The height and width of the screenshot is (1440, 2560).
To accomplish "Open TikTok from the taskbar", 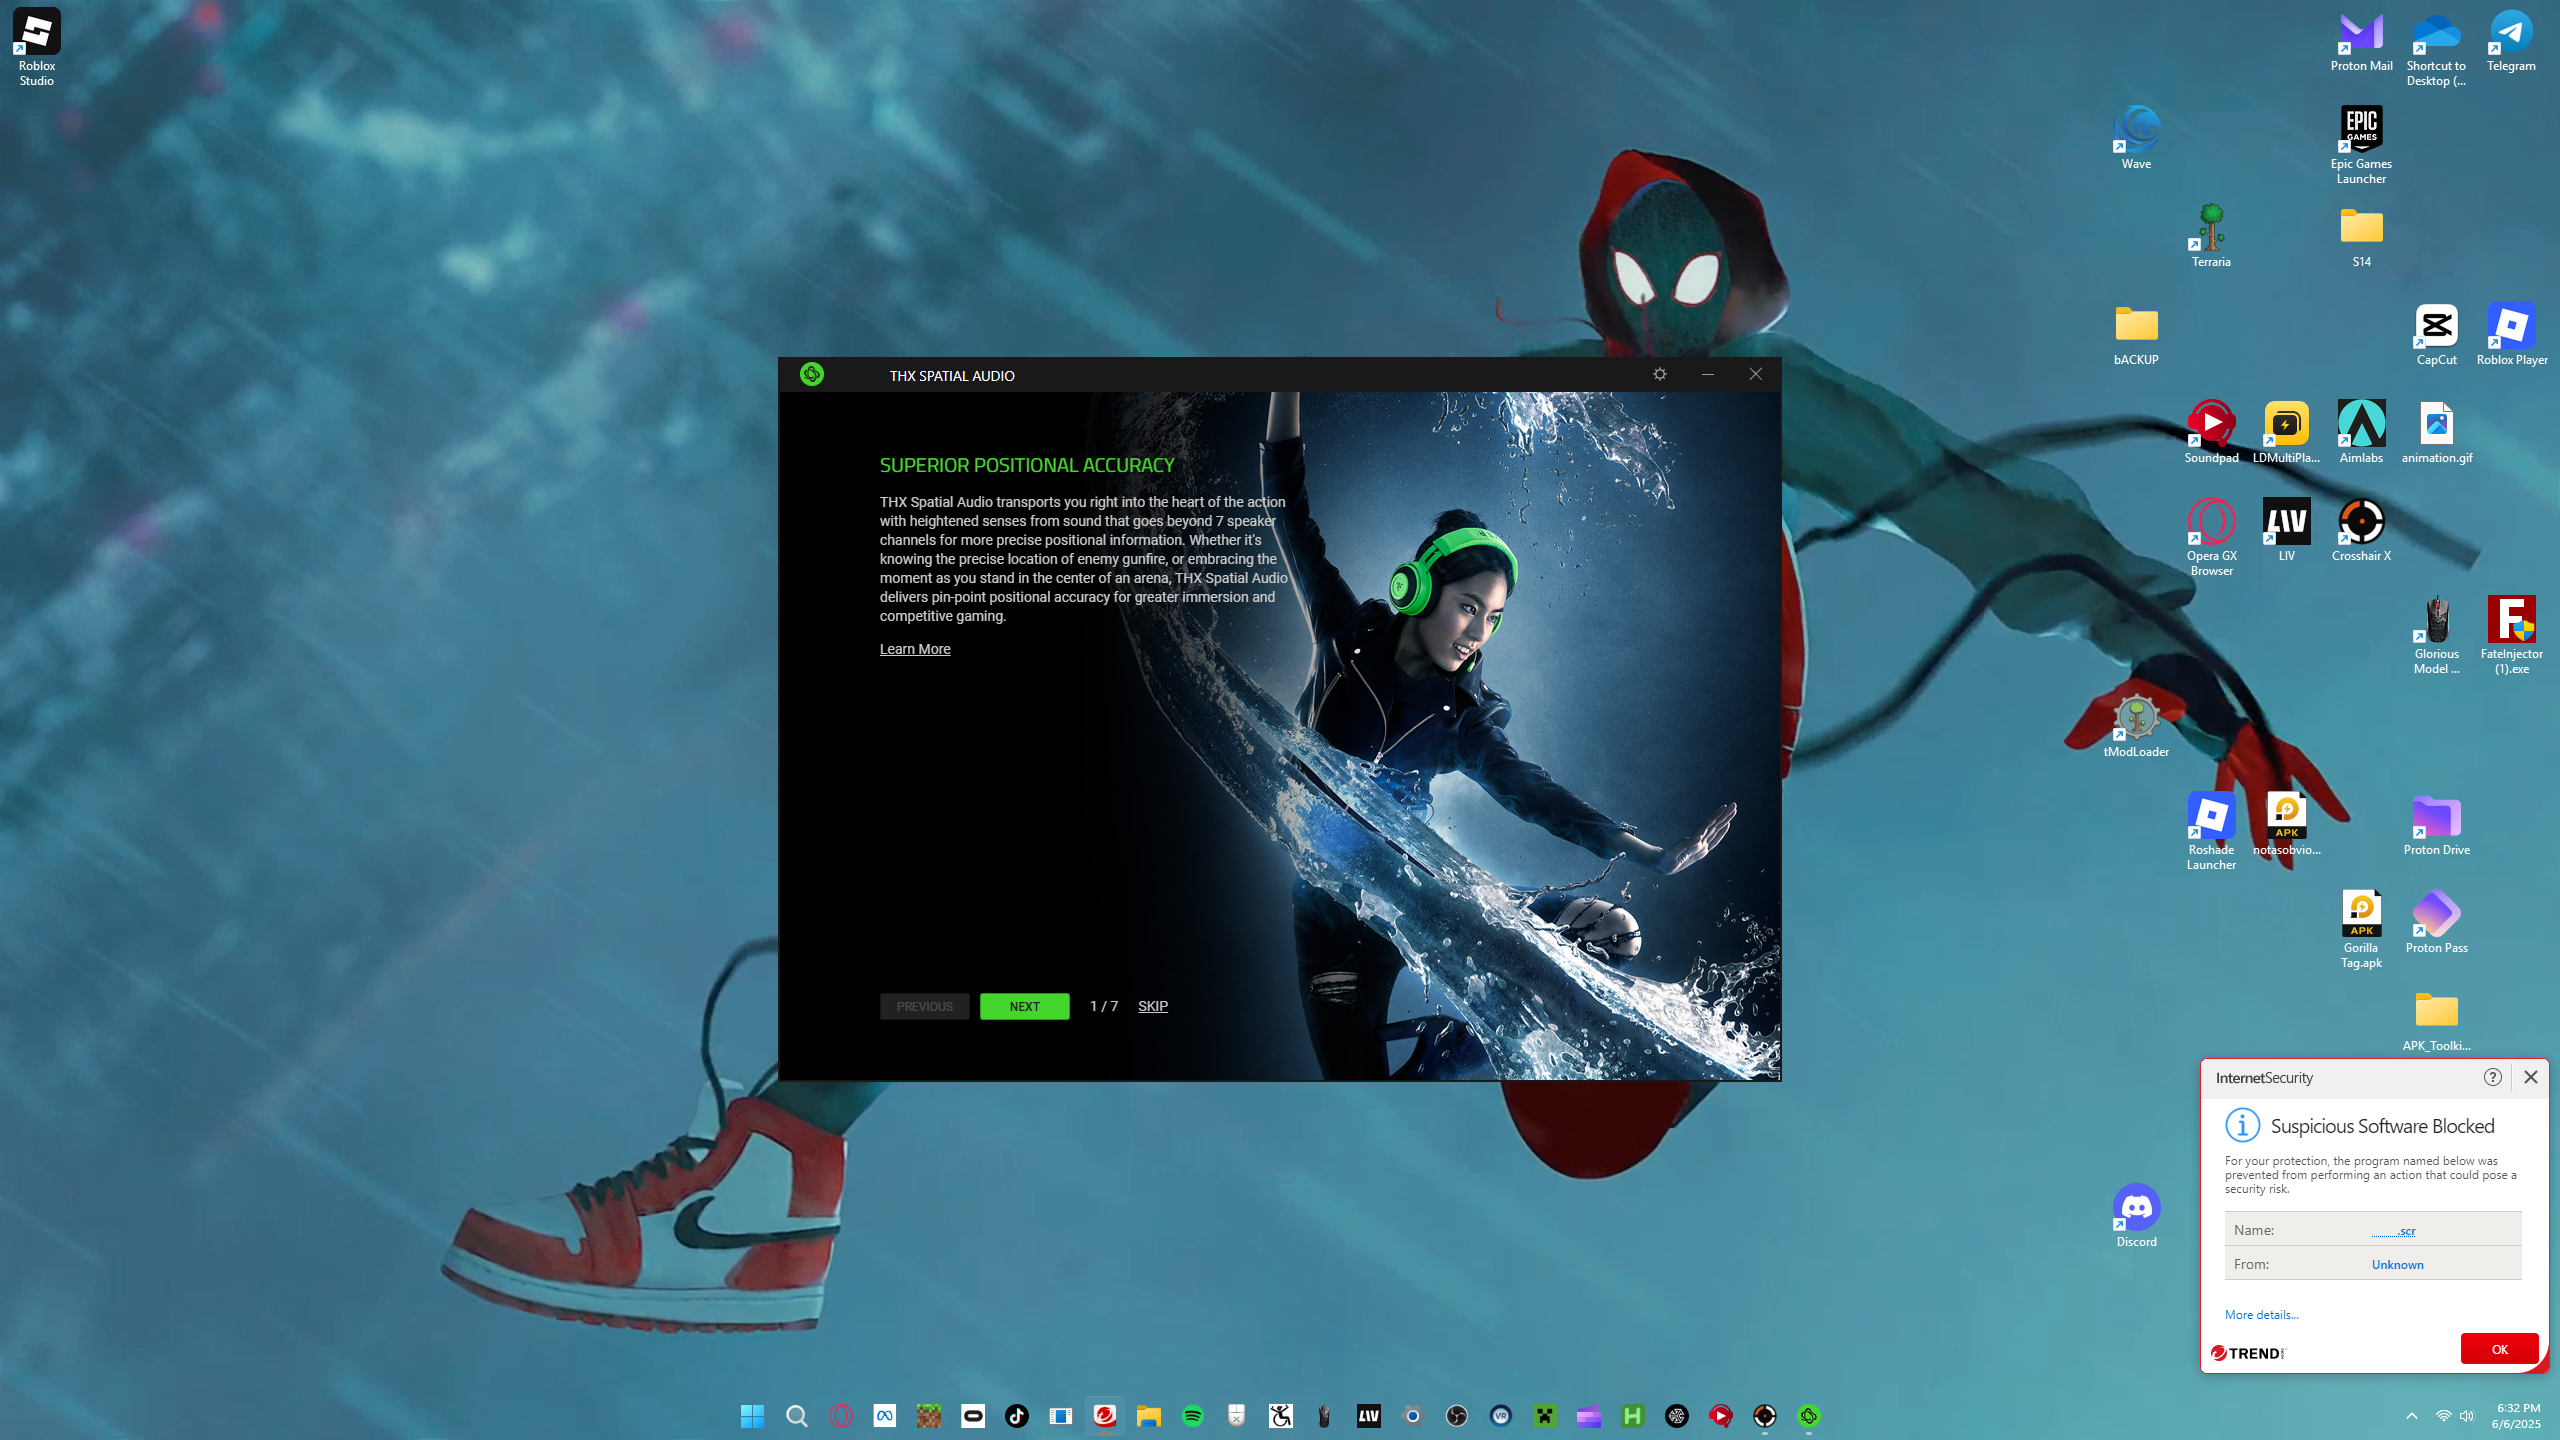I will click(x=1016, y=1416).
